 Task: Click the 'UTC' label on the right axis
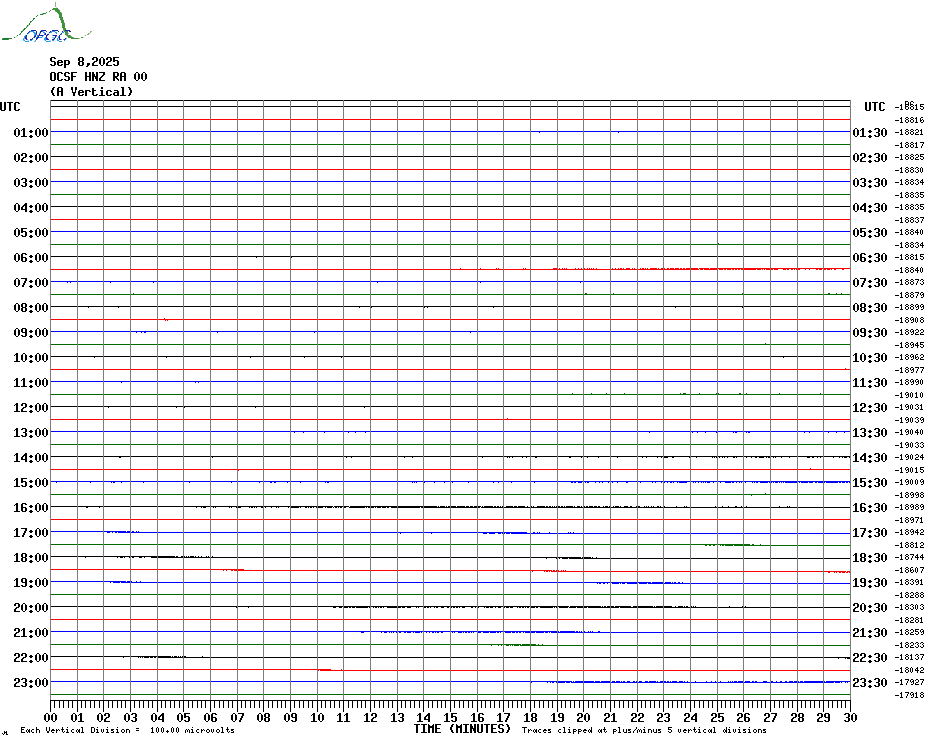pyautogui.click(x=874, y=107)
